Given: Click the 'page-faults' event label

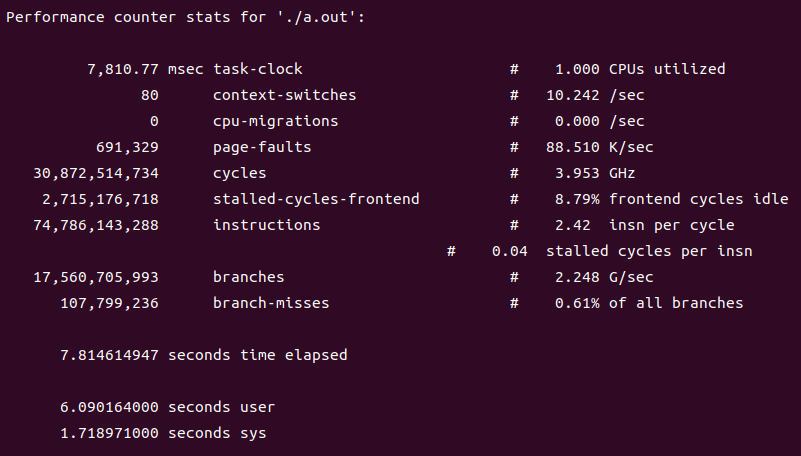Looking at the screenshot, I should tap(262, 148).
